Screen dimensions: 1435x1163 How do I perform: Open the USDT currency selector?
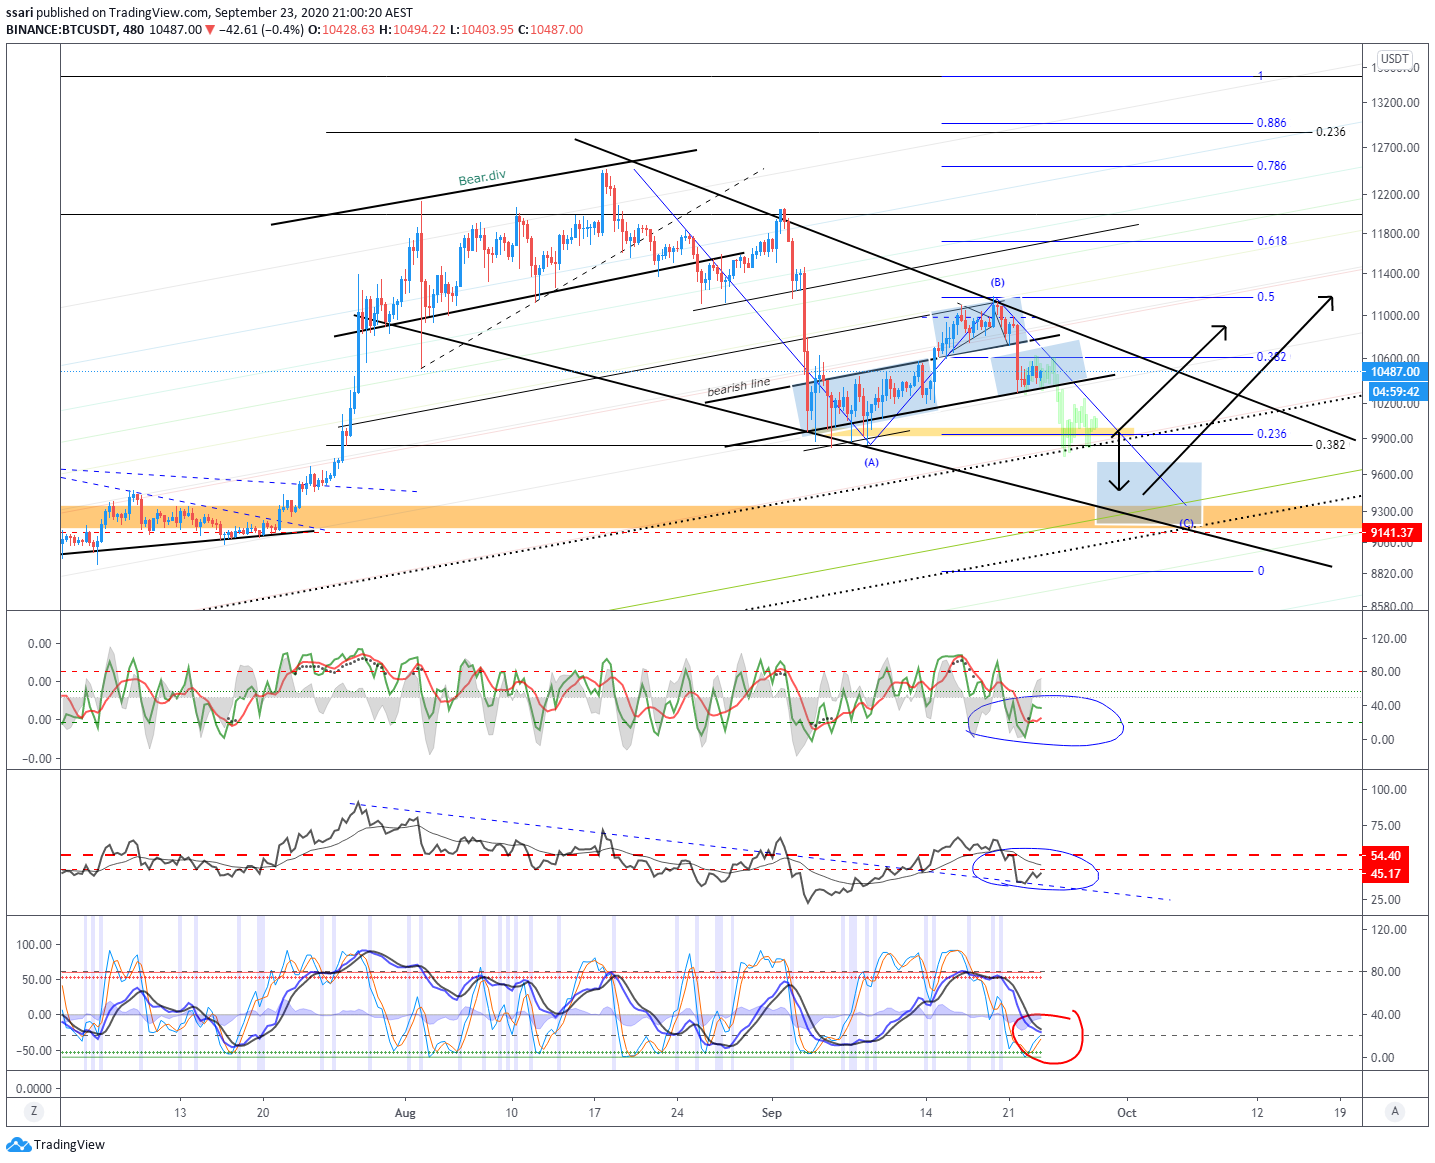[1395, 59]
